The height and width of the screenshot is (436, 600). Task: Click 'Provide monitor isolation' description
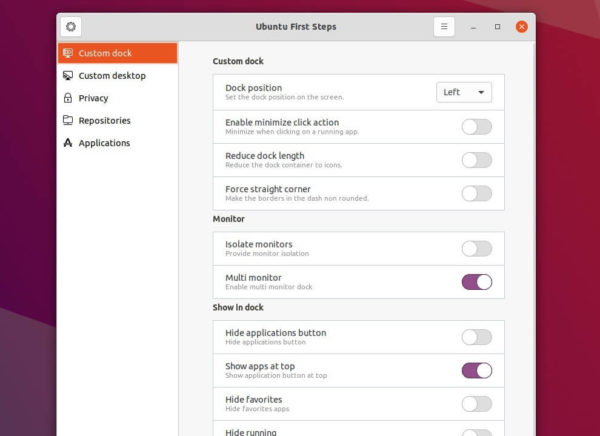pyautogui.click(x=267, y=253)
